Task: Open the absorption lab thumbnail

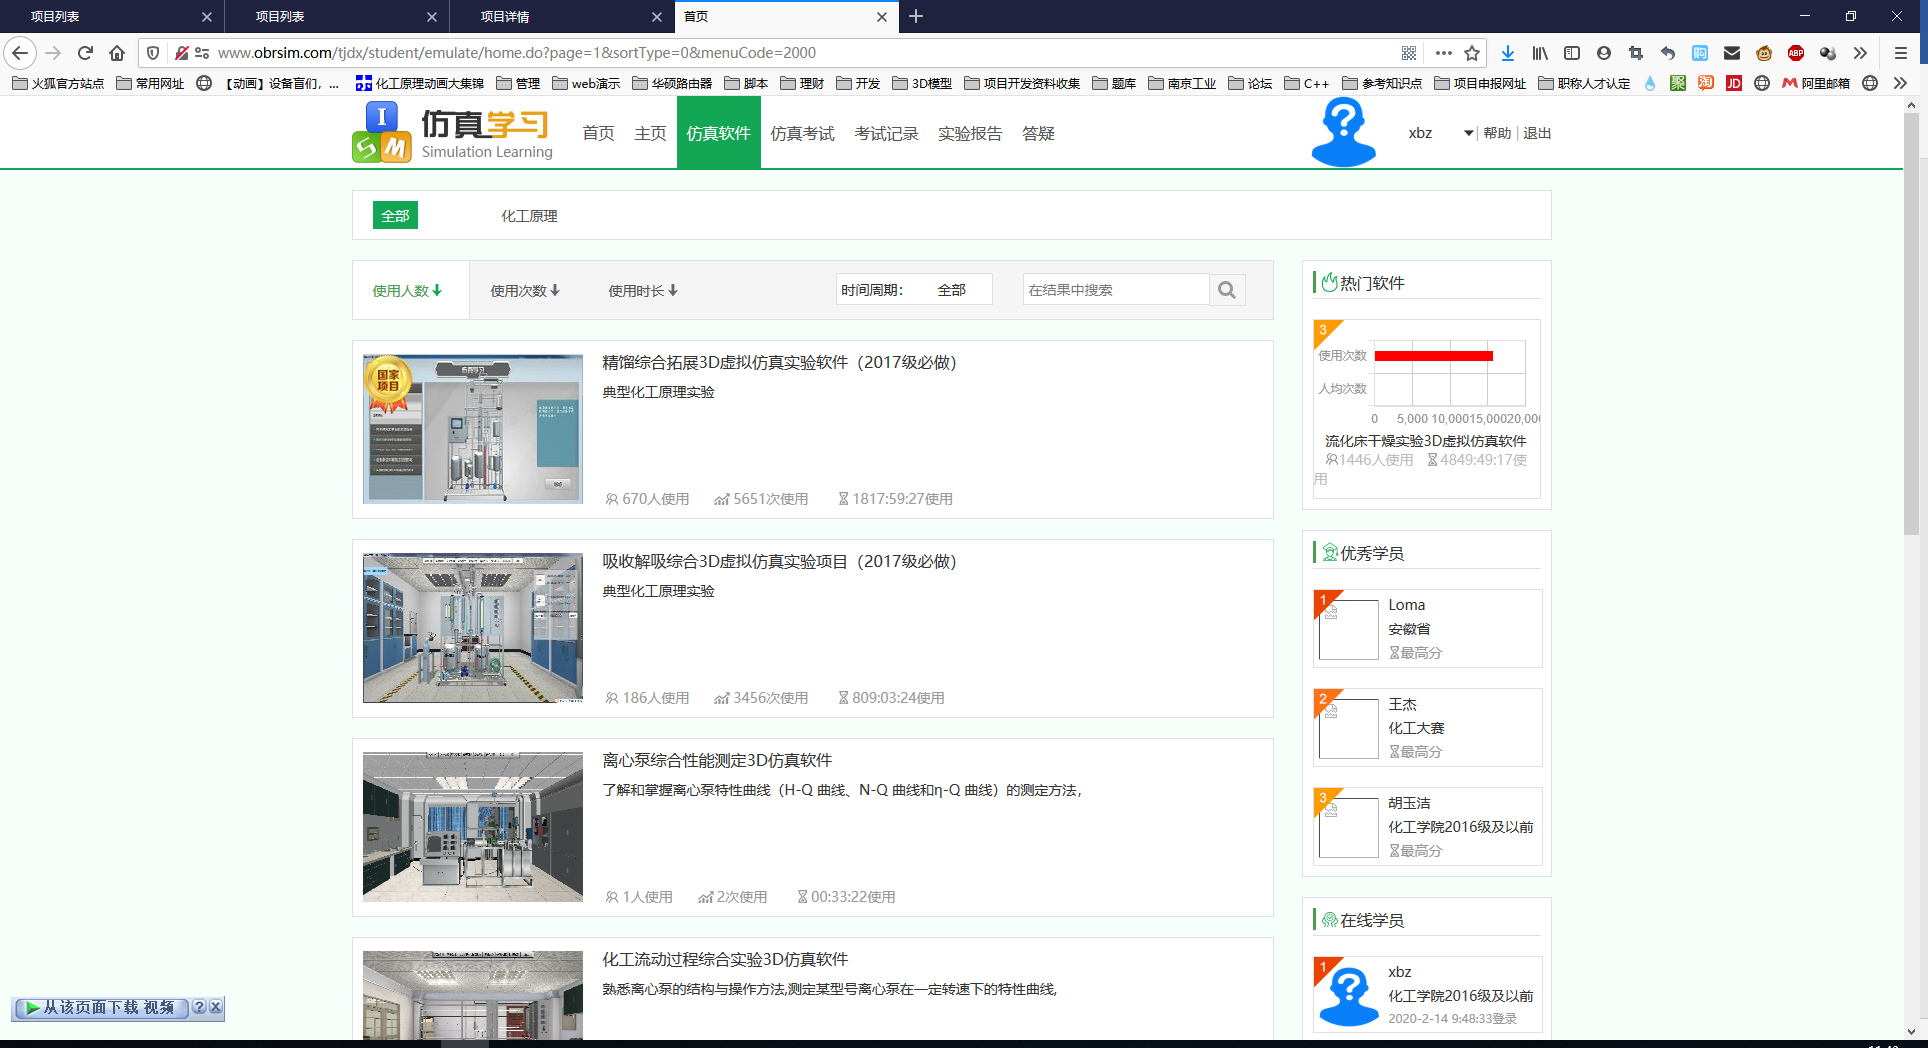Action: 473,628
